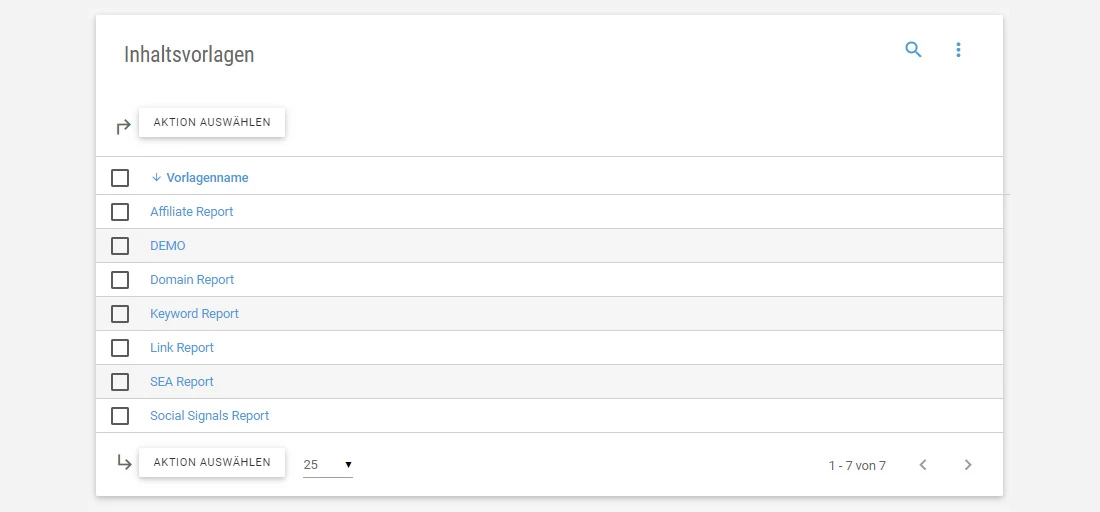Go to the next page arrow

(967, 465)
